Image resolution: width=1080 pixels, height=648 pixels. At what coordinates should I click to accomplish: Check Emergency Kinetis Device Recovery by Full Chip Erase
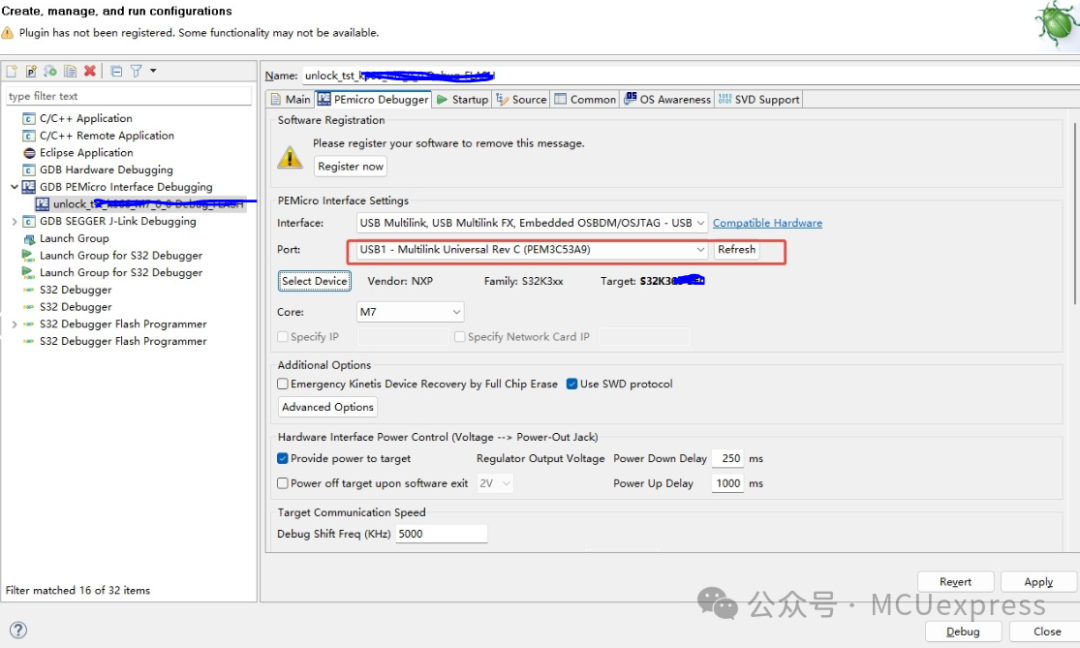coord(282,384)
